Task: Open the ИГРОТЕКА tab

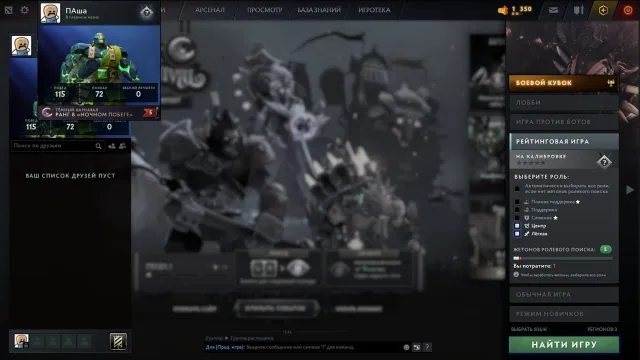Action: click(x=374, y=10)
